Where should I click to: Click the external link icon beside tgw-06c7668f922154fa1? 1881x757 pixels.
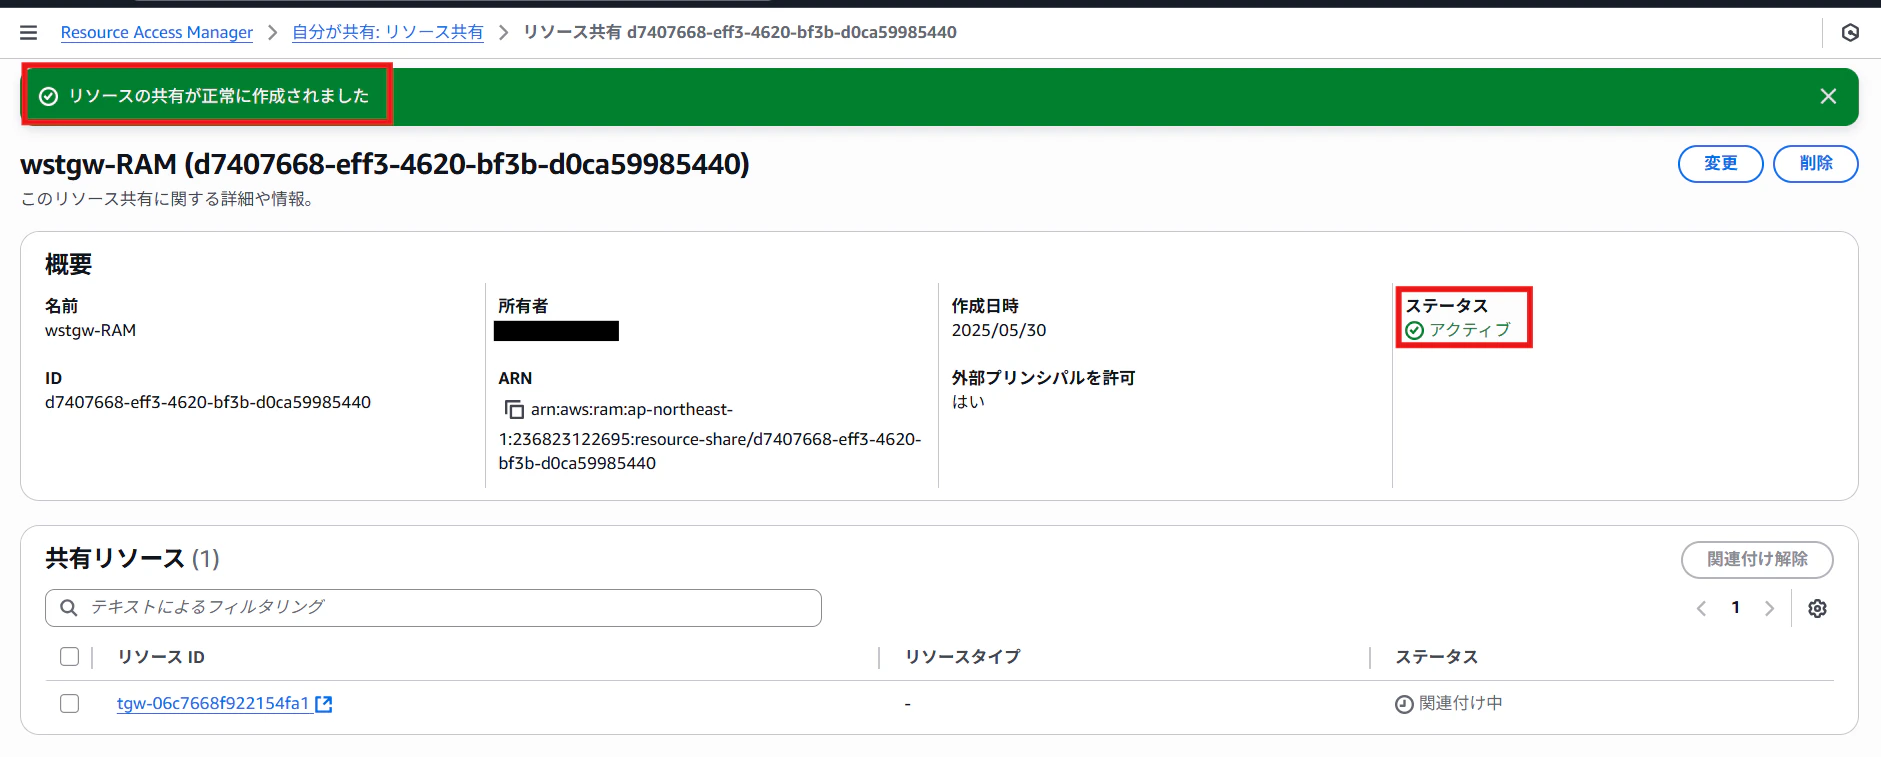click(324, 704)
